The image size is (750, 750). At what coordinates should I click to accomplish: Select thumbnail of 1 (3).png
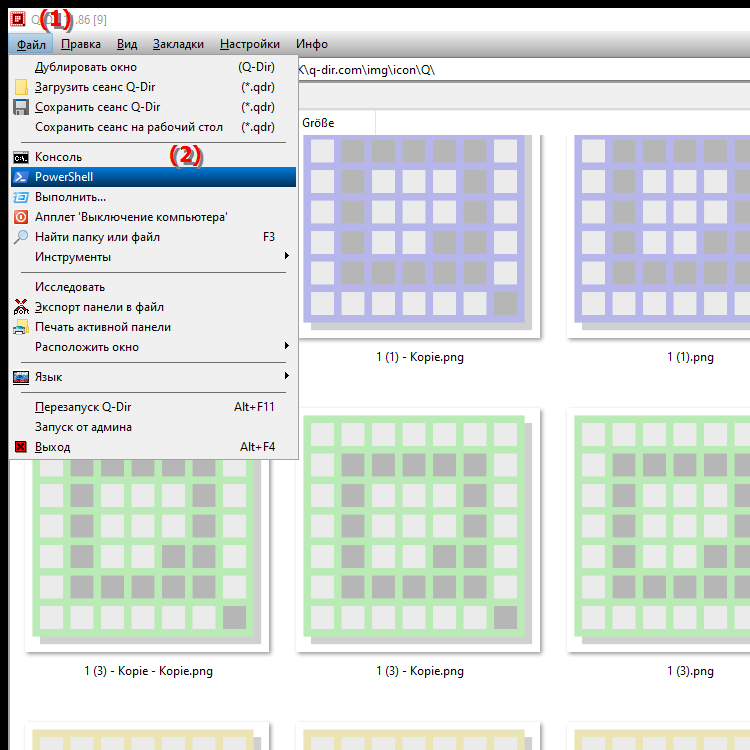click(659, 530)
